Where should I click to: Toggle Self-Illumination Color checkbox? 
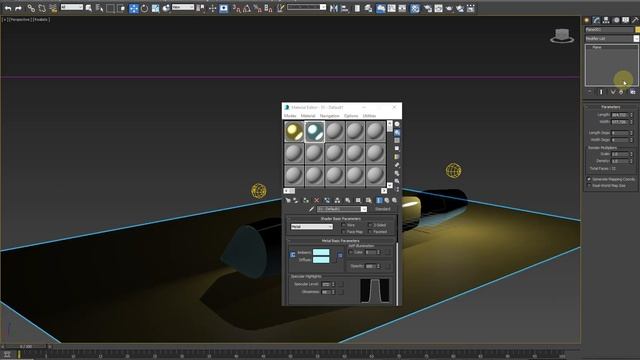(351, 252)
